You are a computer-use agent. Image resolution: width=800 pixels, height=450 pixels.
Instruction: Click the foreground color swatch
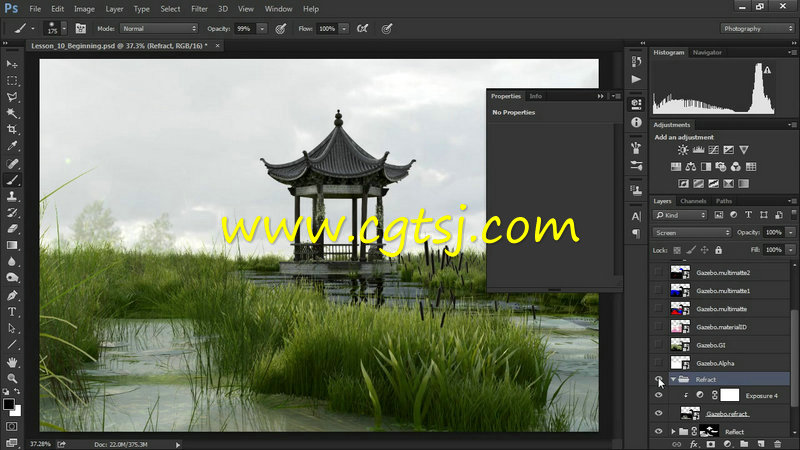[x=8, y=404]
